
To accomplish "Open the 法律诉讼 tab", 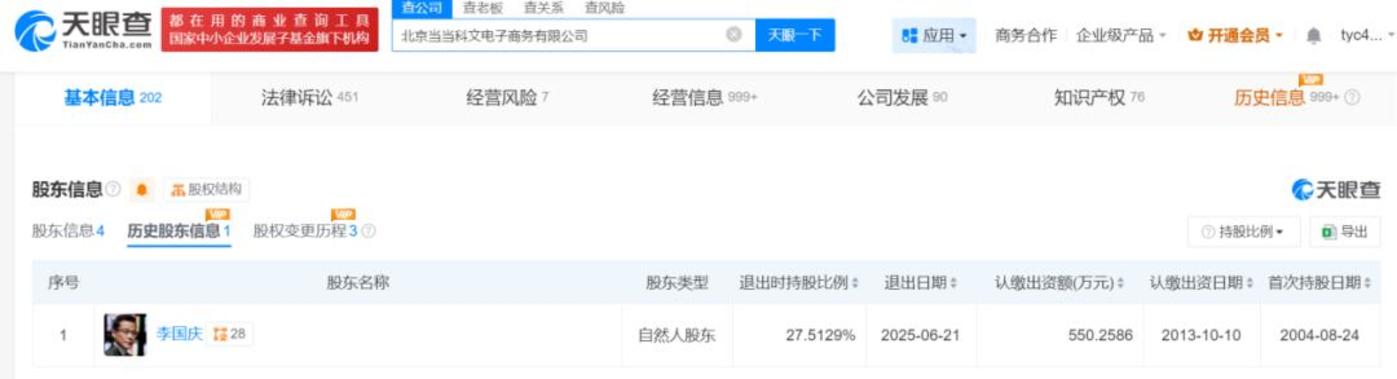I will [309, 98].
